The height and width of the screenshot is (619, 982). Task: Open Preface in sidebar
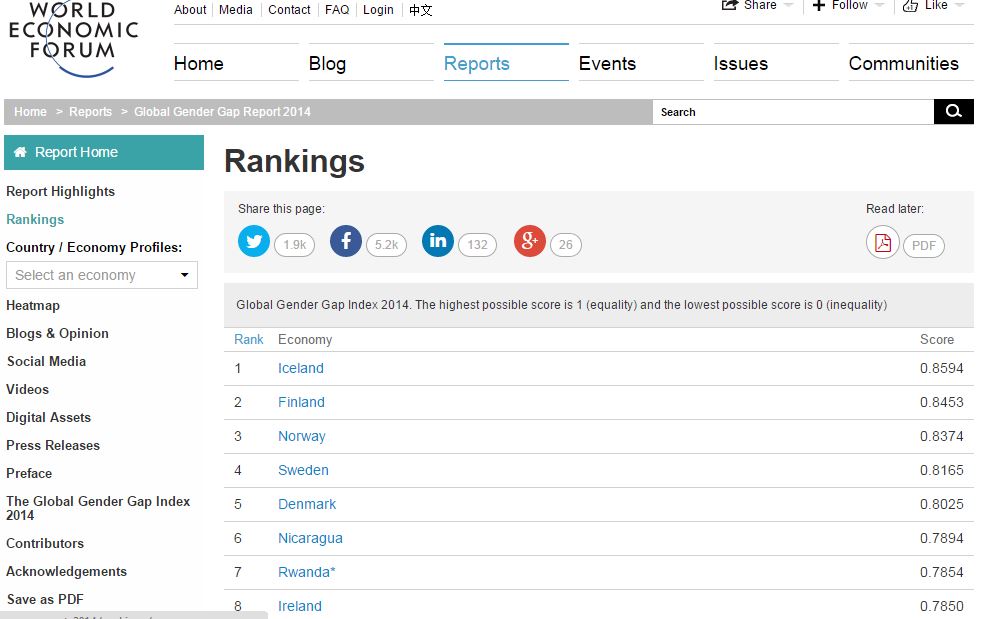29,473
